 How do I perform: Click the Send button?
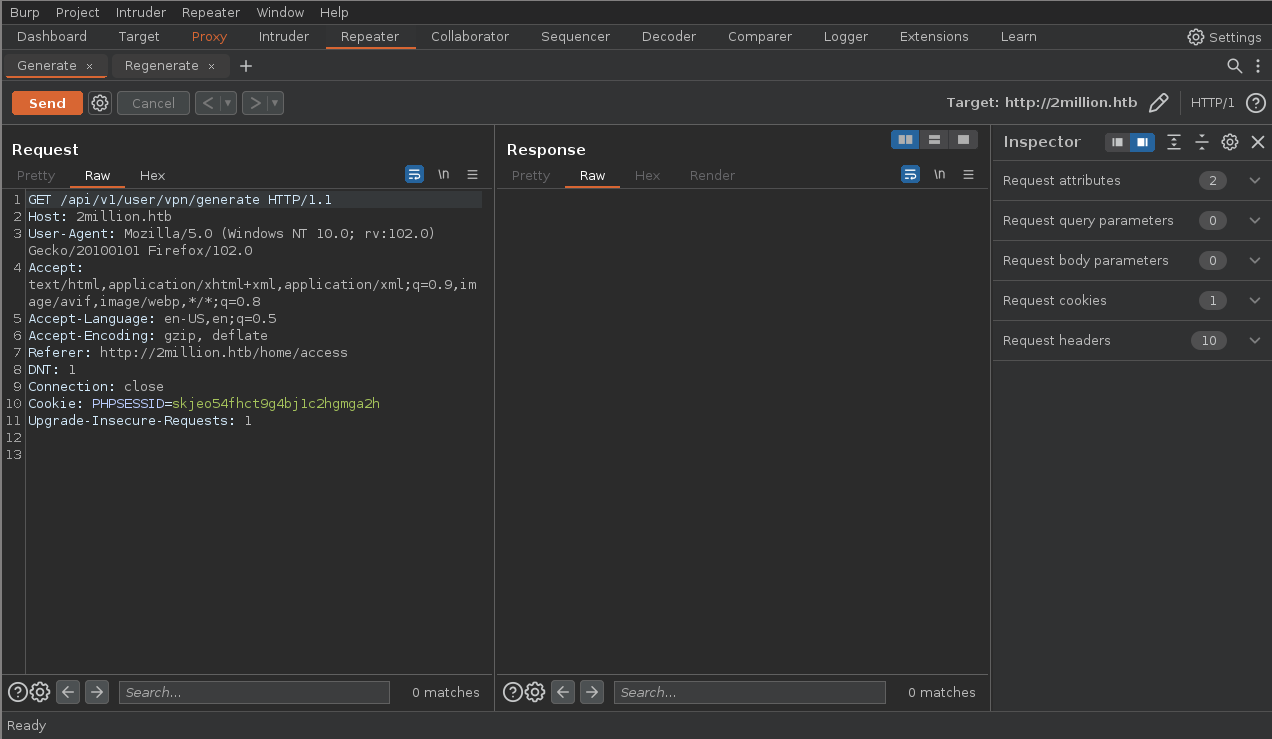click(47, 103)
